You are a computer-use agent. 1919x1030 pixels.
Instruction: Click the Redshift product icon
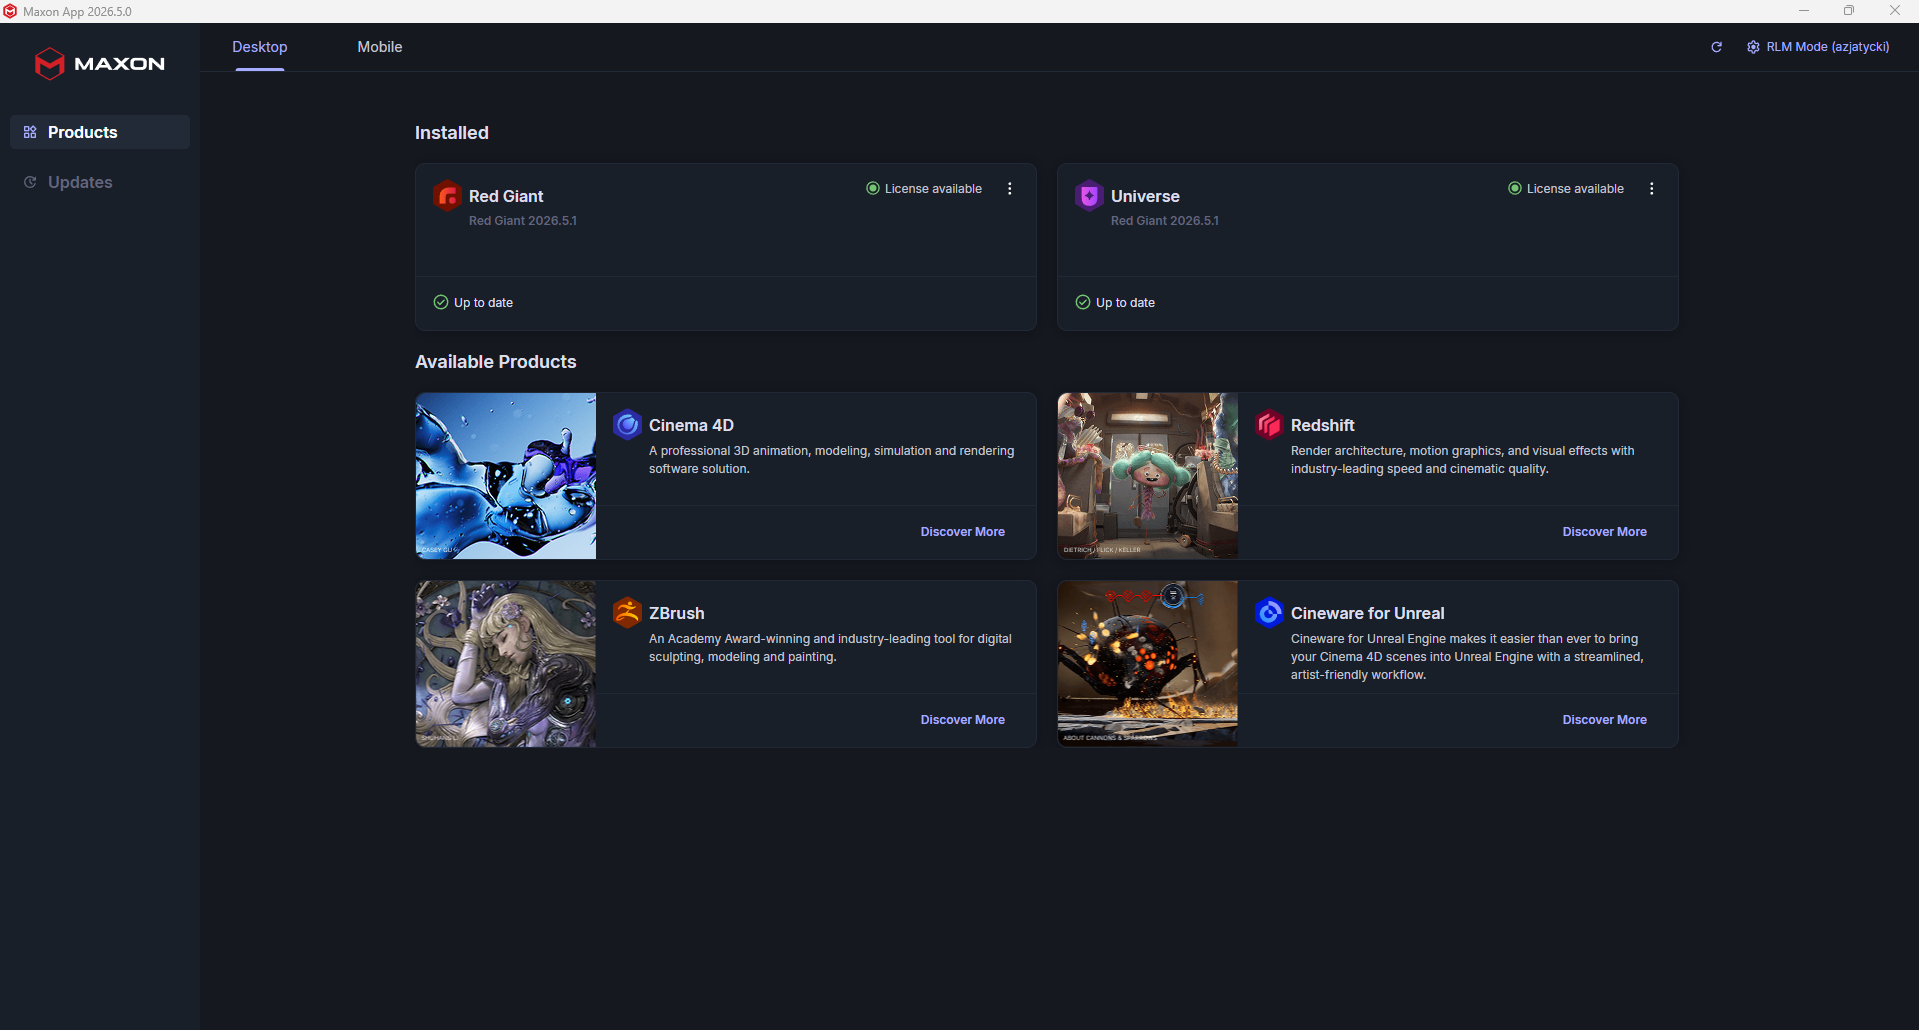[1269, 425]
